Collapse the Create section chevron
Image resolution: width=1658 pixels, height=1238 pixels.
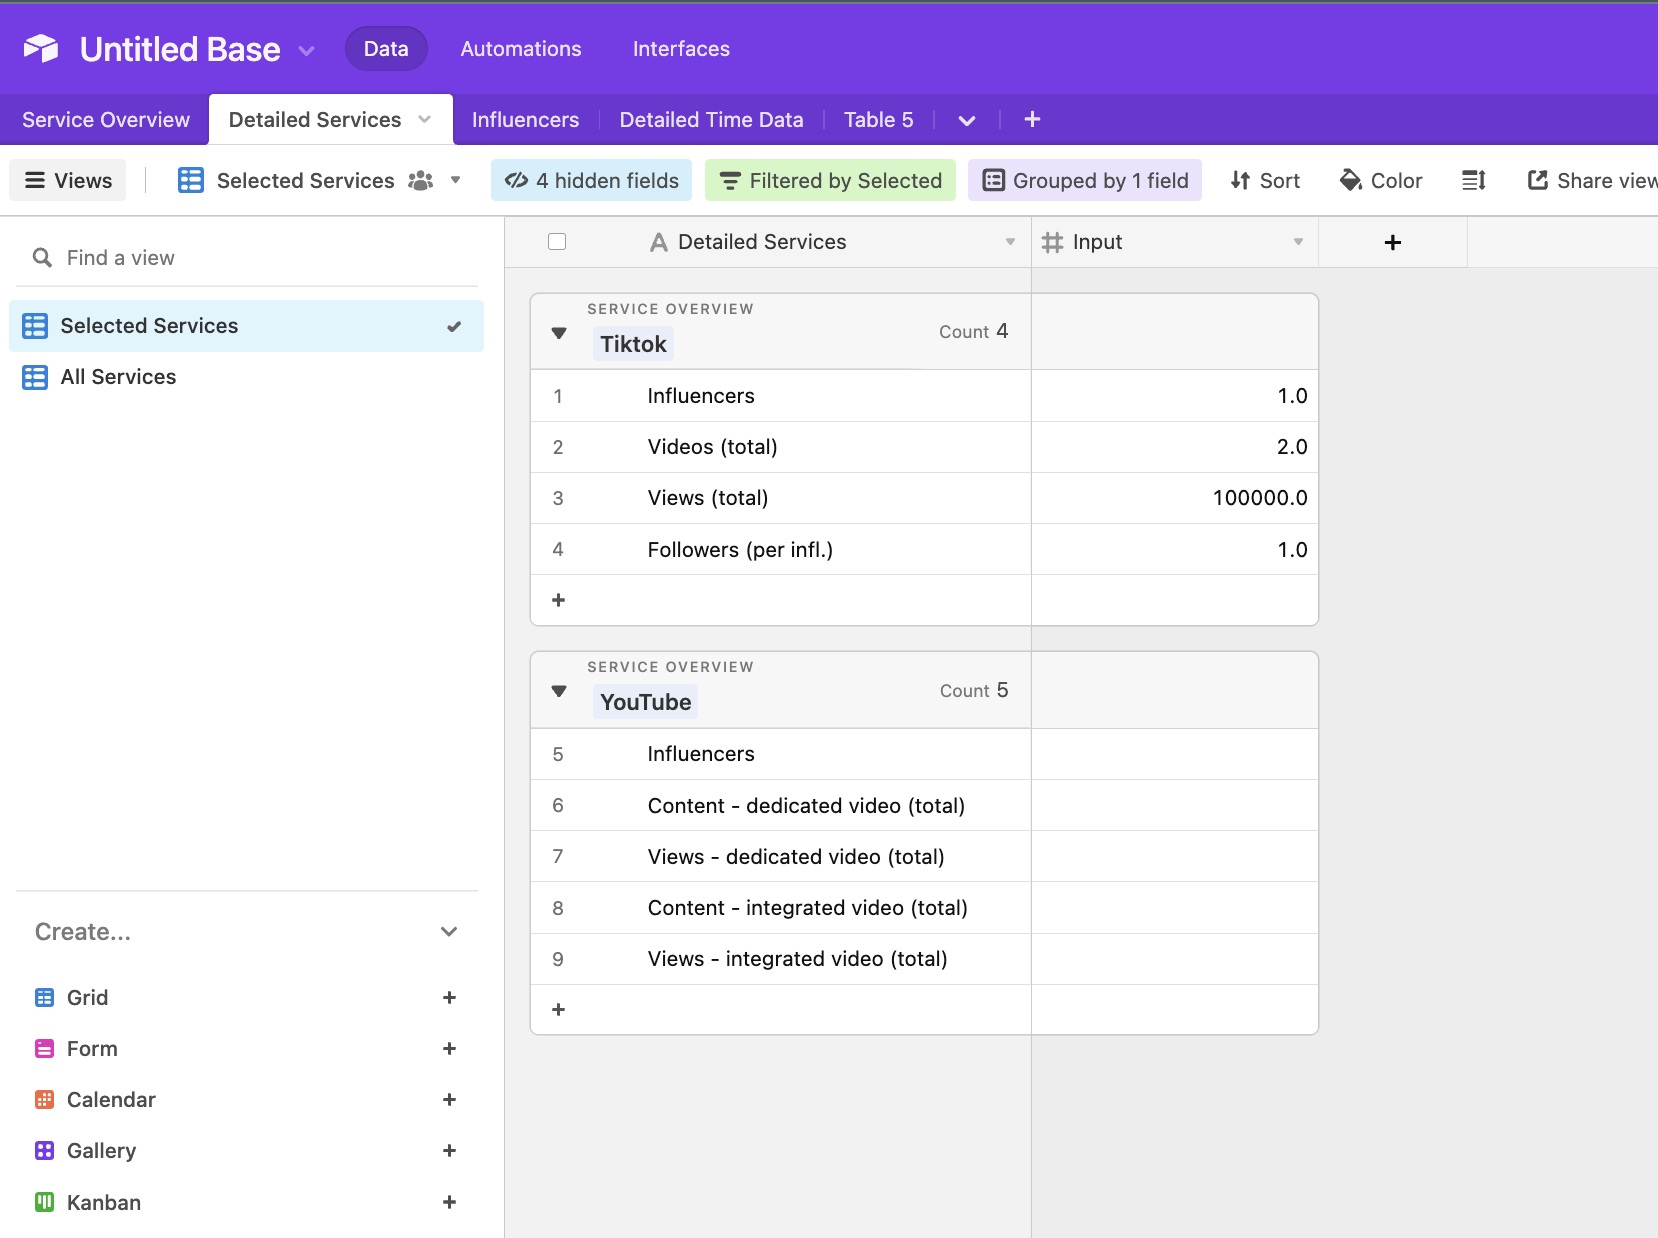pos(449,932)
